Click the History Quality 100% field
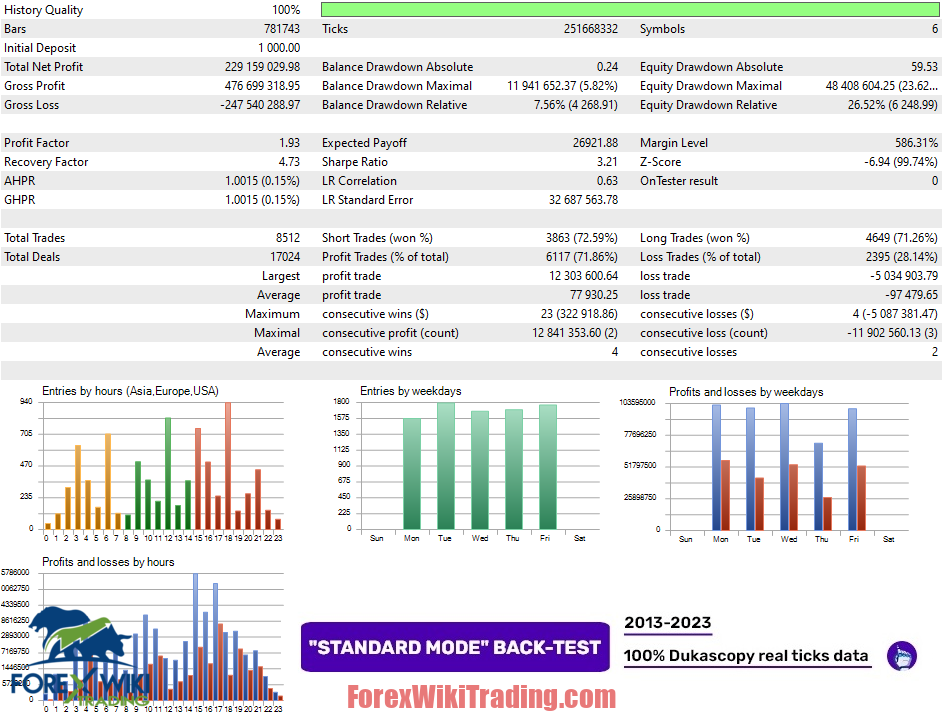 tap(150, 9)
